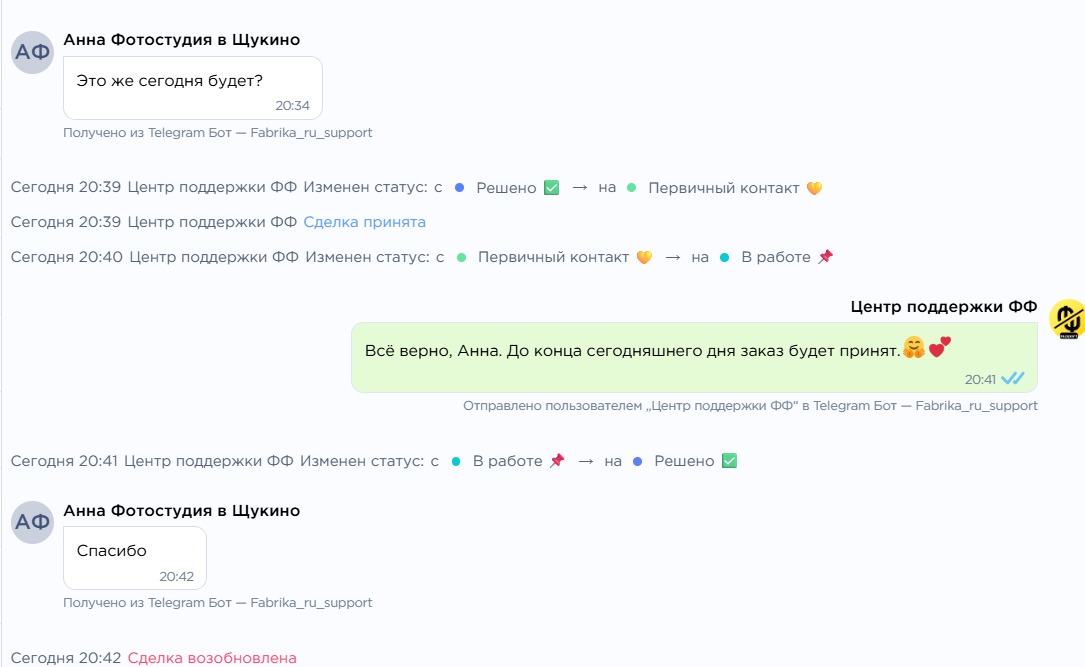The image size is (1085, 667).
Task: Click the new status 'В работе' in the 20:40 log
Action: tap(776, 257)
